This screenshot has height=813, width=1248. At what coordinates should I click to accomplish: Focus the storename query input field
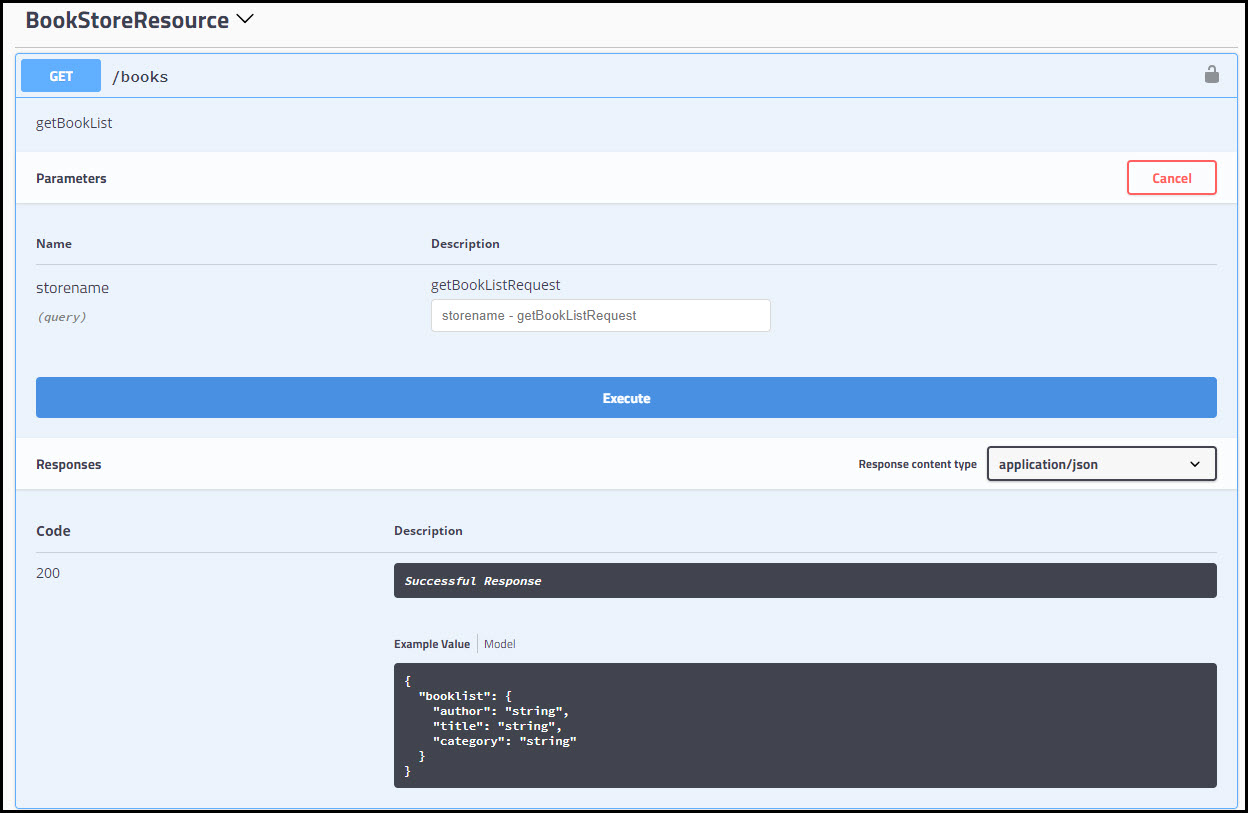pyautogui.click(x=600, y=315)
